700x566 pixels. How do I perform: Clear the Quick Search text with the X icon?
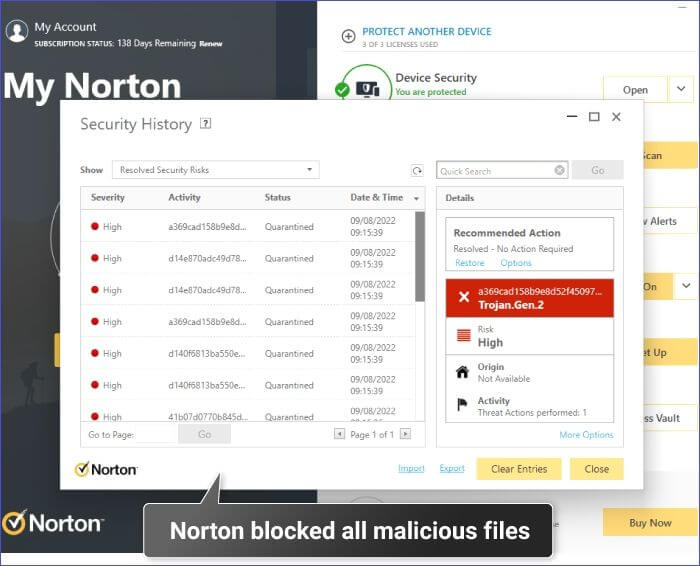point(559,170)
